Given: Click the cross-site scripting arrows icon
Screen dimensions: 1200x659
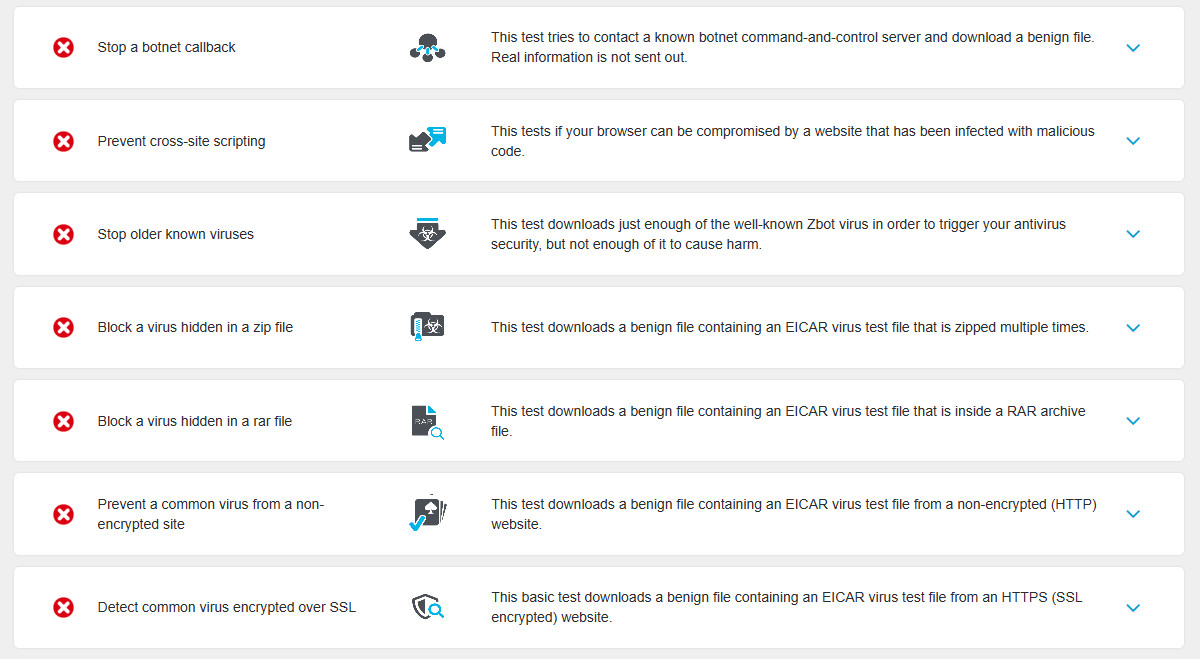Looking at the screenshot, I should tap(428, 140).
